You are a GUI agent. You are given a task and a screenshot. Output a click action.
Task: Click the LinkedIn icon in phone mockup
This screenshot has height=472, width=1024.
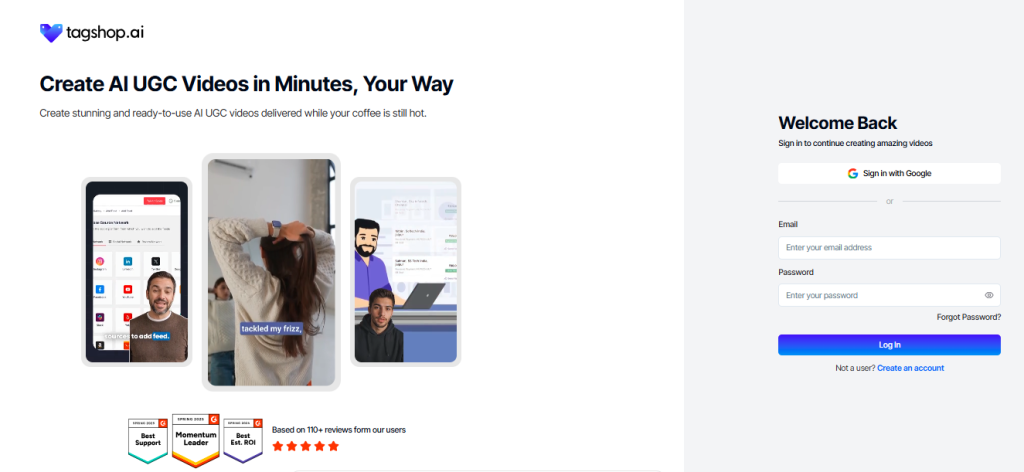[128, 262]
